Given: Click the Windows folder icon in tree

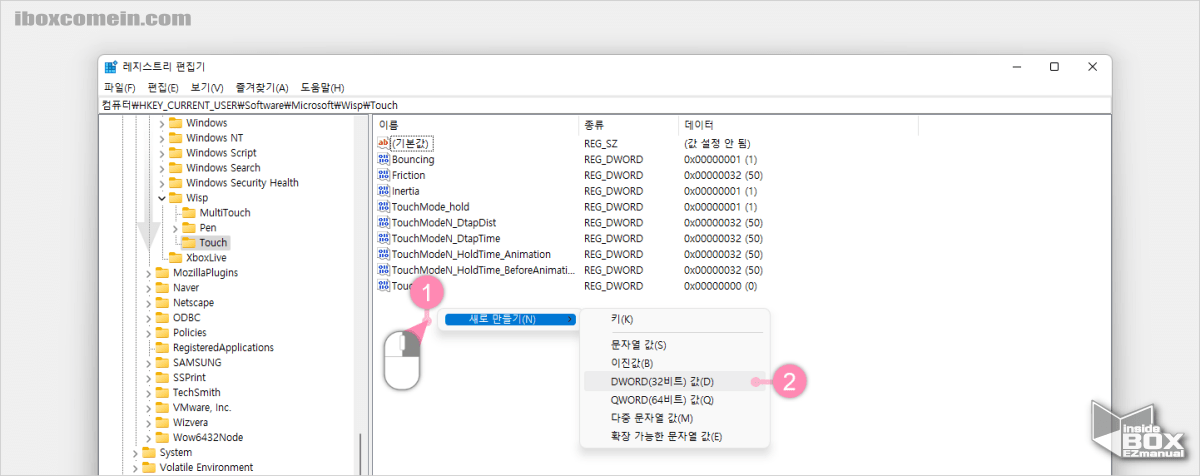Looking at the screenshot, I should coord(175,123).
